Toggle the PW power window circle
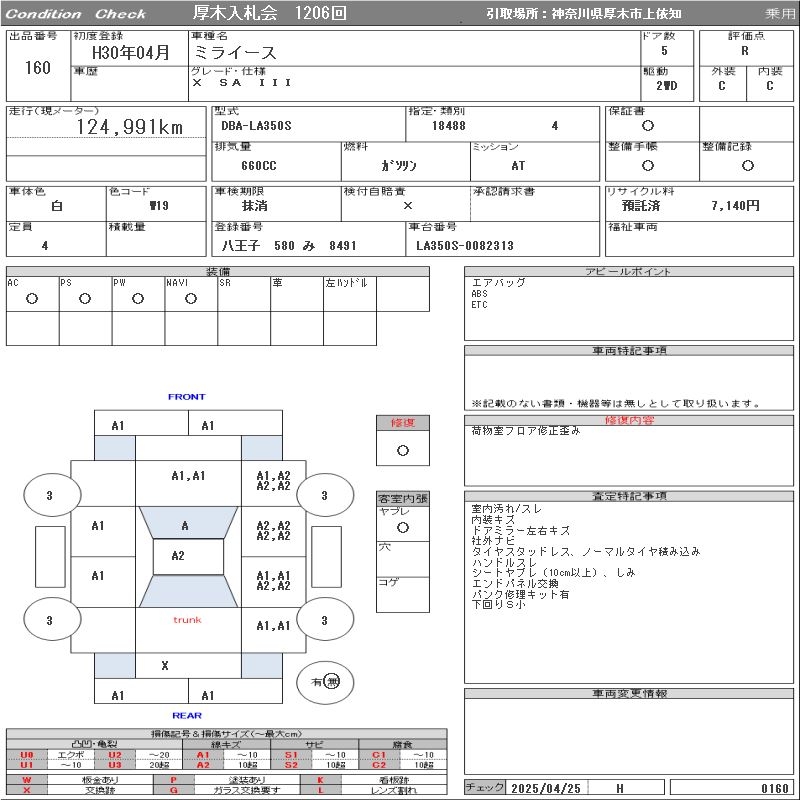800x800 pixels. [x=138, y=298]
